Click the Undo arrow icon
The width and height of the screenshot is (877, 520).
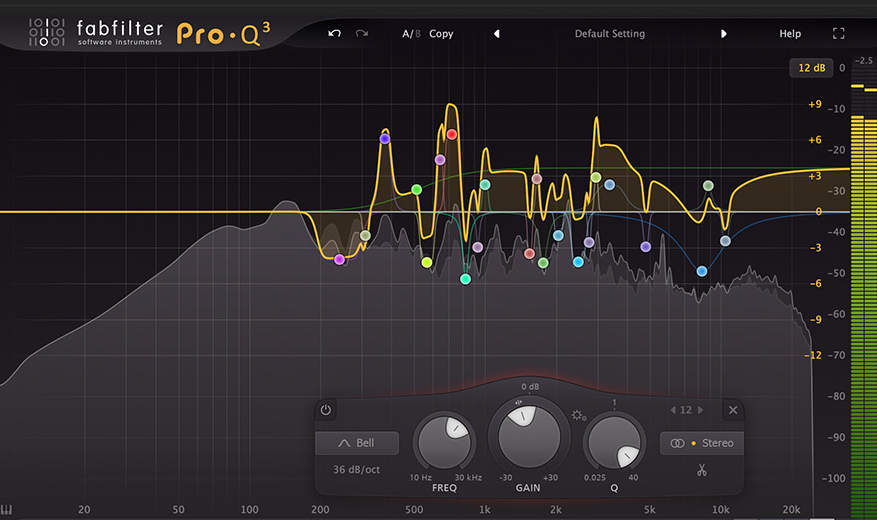334,34
